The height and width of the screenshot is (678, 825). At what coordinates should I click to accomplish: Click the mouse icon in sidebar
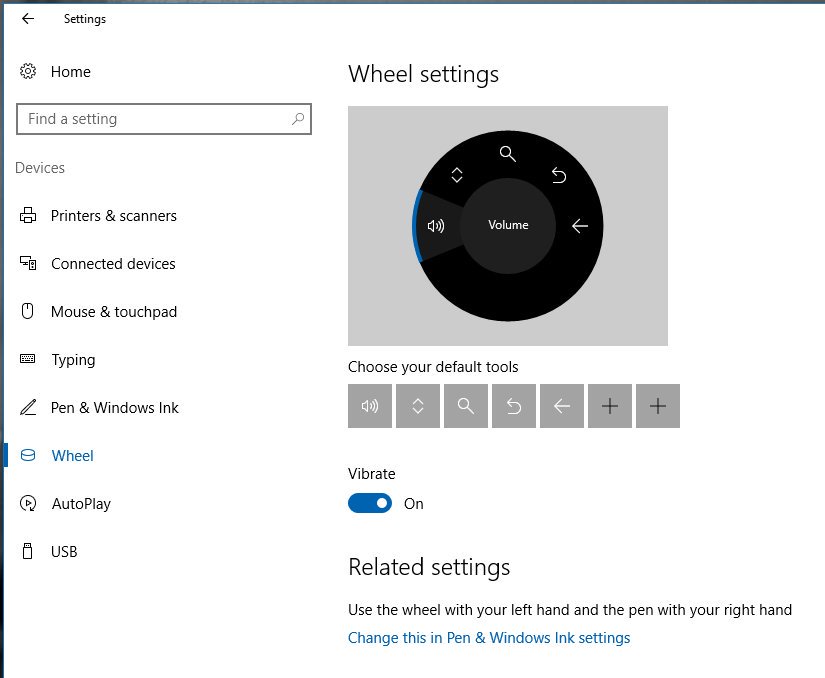point(27,311)
